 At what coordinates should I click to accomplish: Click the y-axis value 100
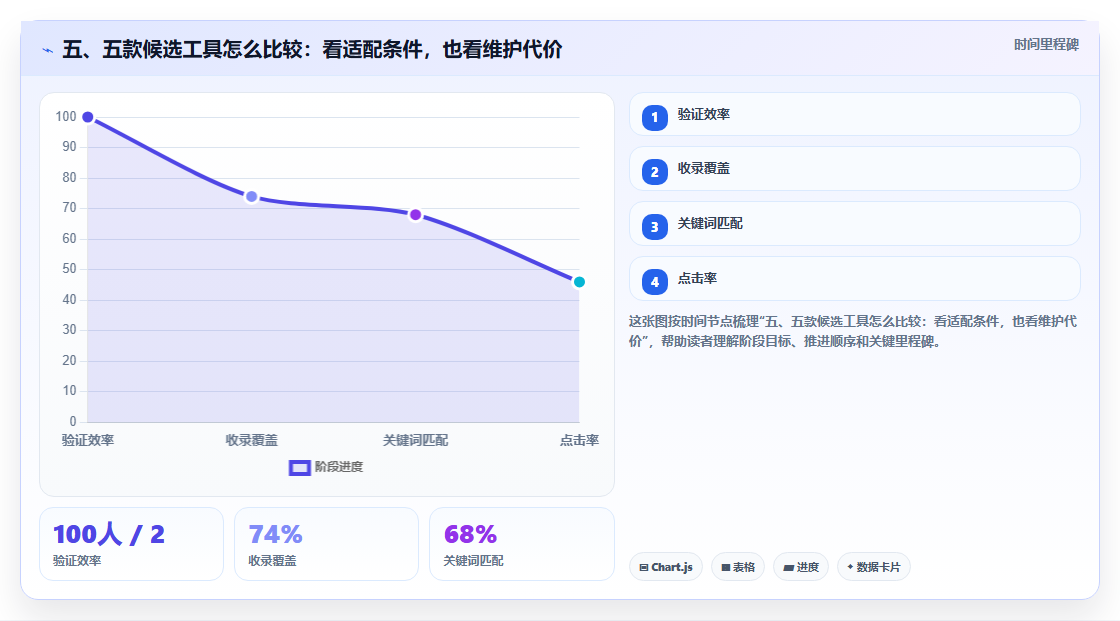[66, 116]
